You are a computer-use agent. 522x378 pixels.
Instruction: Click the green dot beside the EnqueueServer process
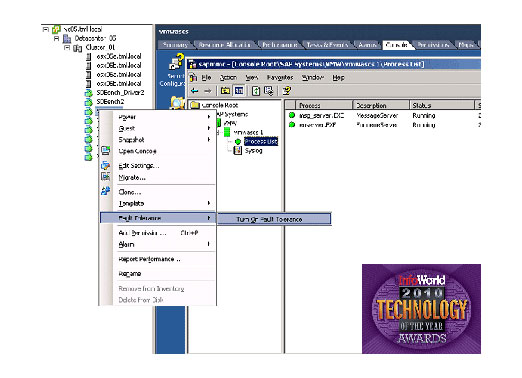(292, 125)
